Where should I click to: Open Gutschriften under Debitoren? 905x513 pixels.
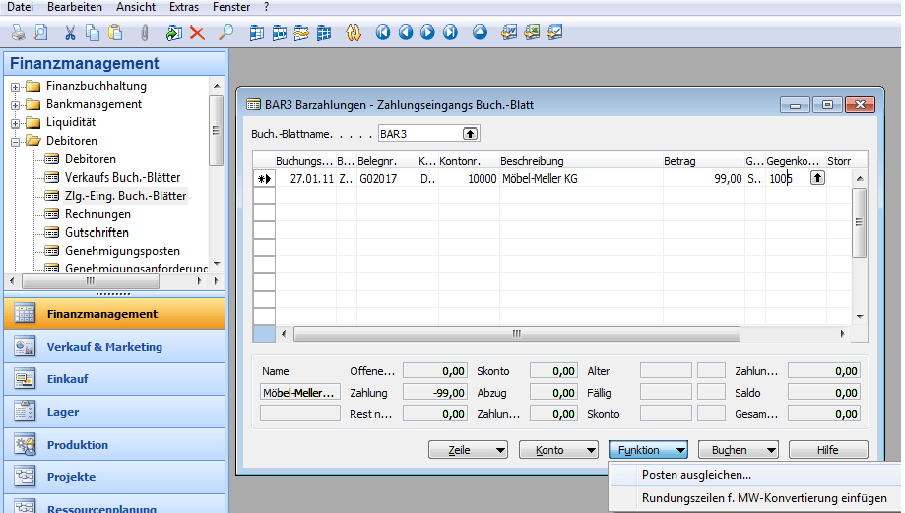[x=96, y=233]
